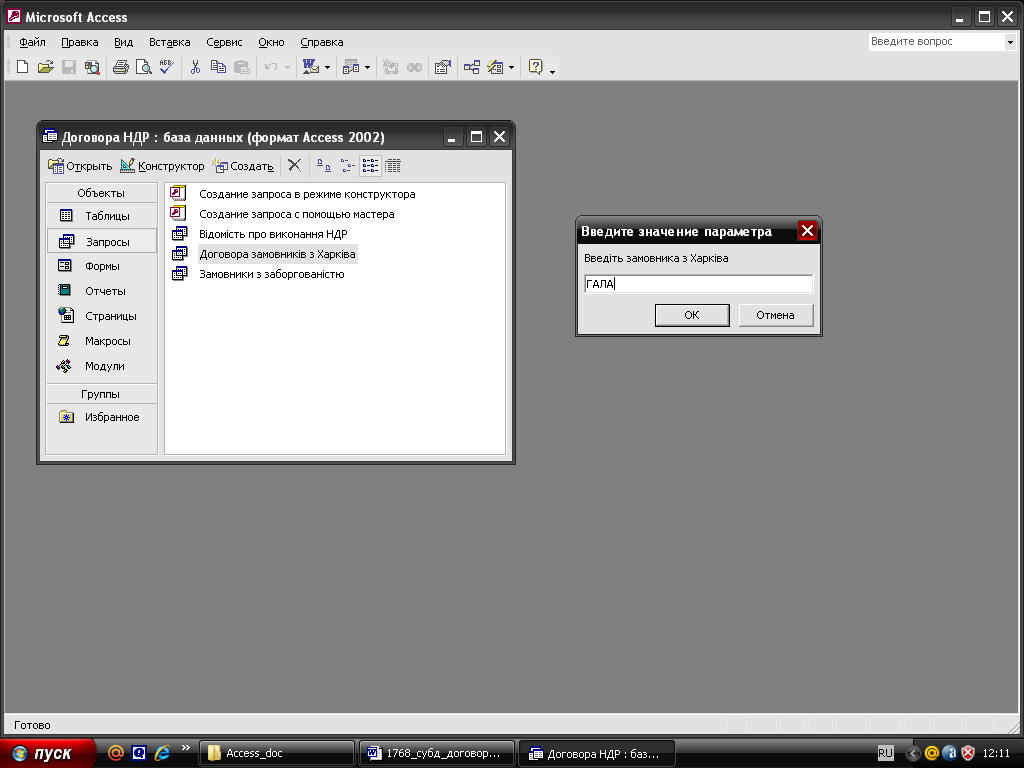Select Отчеты in the objects pane
The image size is (1024, 768).
(x=101, y=291)
